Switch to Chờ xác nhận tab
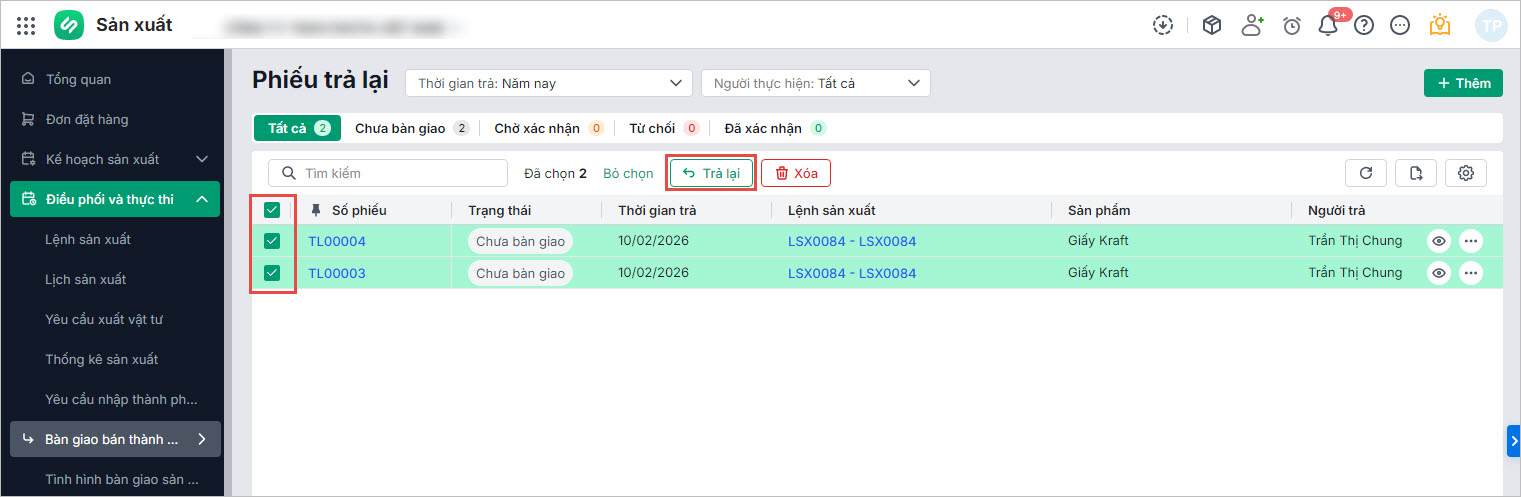This screenshot has height=497, width=1521. (549, 128)
